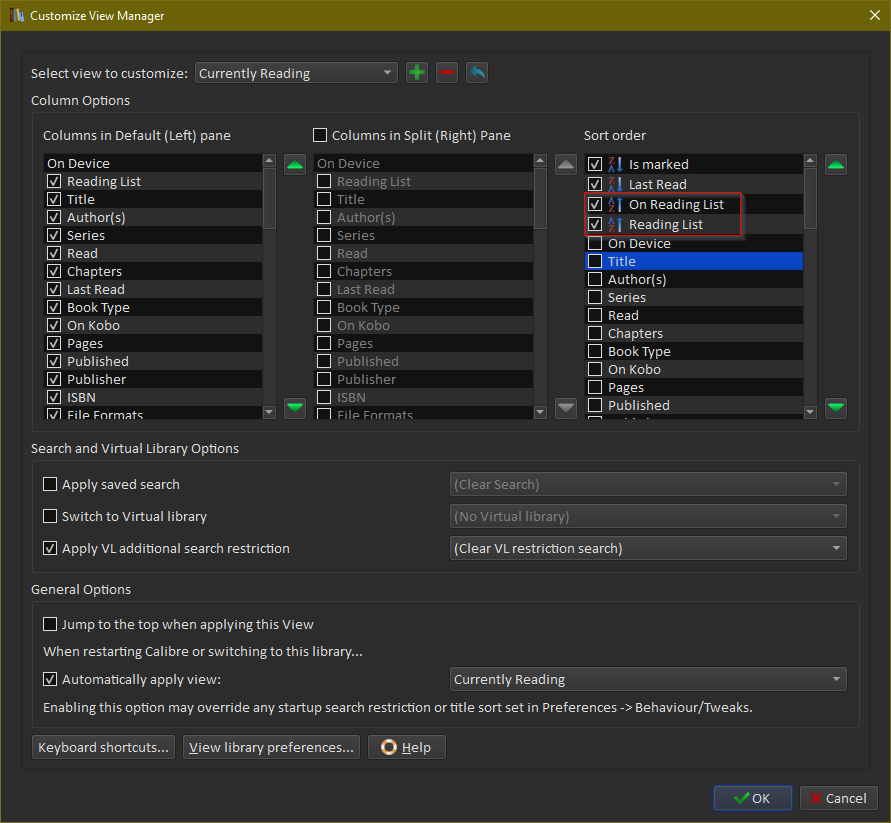Select On Device header in left pane list

(152, 163)
